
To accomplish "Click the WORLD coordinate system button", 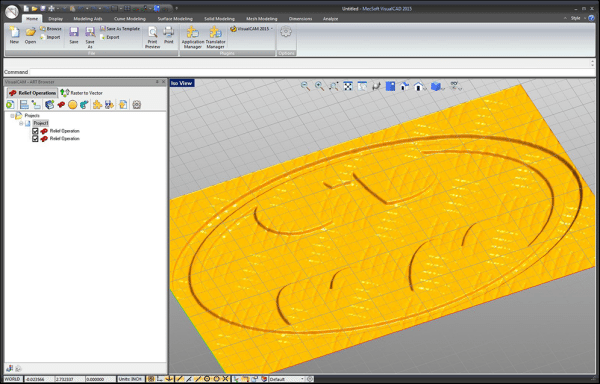I will (x=13, y=379).
